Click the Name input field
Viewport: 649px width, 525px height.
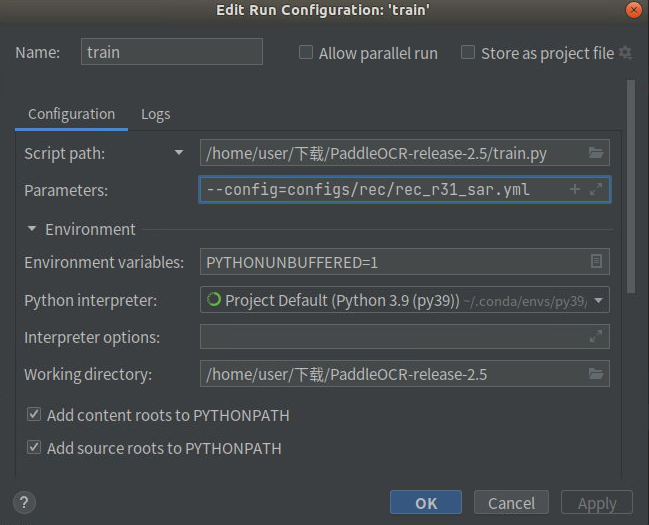click(x=171, y=52)
